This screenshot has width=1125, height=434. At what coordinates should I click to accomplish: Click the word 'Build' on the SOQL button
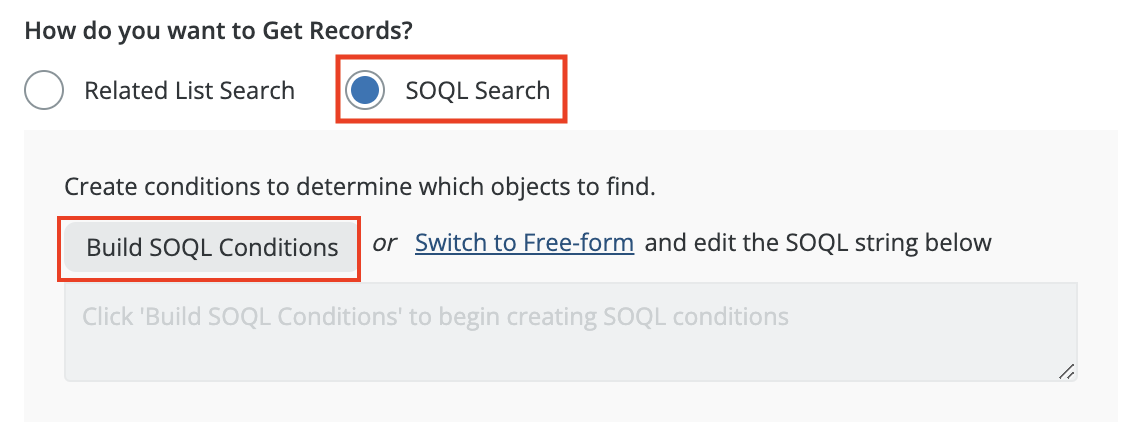point(114,247)
